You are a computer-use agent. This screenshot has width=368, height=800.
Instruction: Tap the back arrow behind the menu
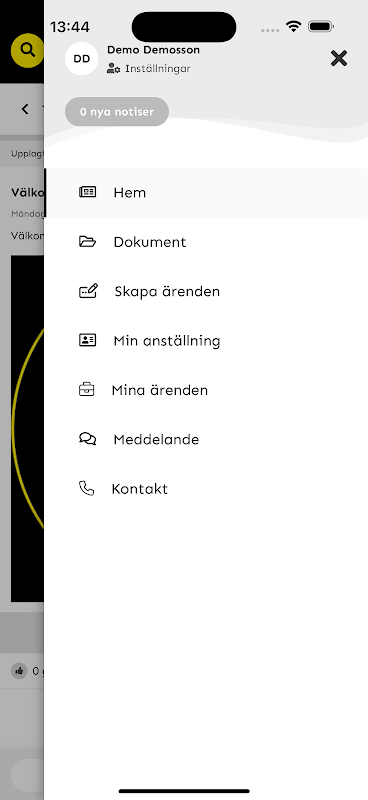pos(25,109)
